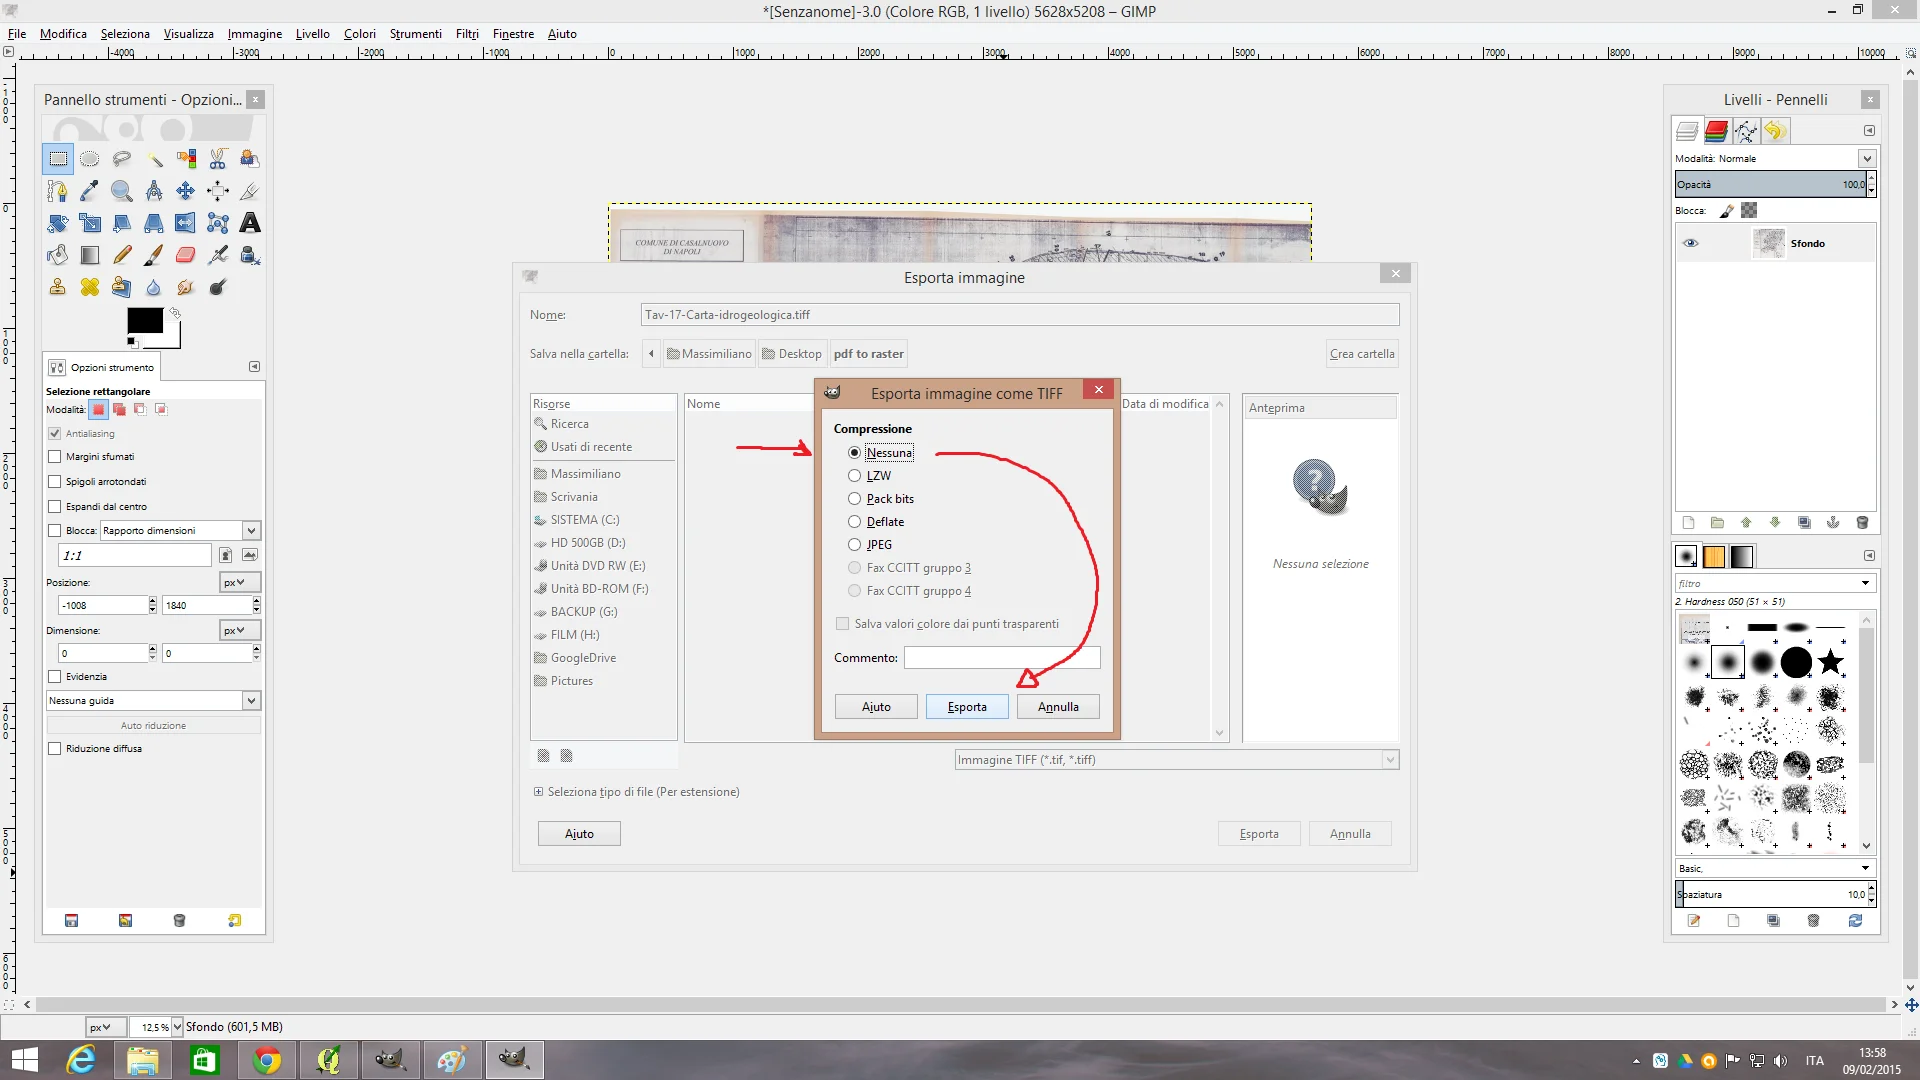
Task: Select the Fuzzy Select magic wand tool
Action: (154, 159)
